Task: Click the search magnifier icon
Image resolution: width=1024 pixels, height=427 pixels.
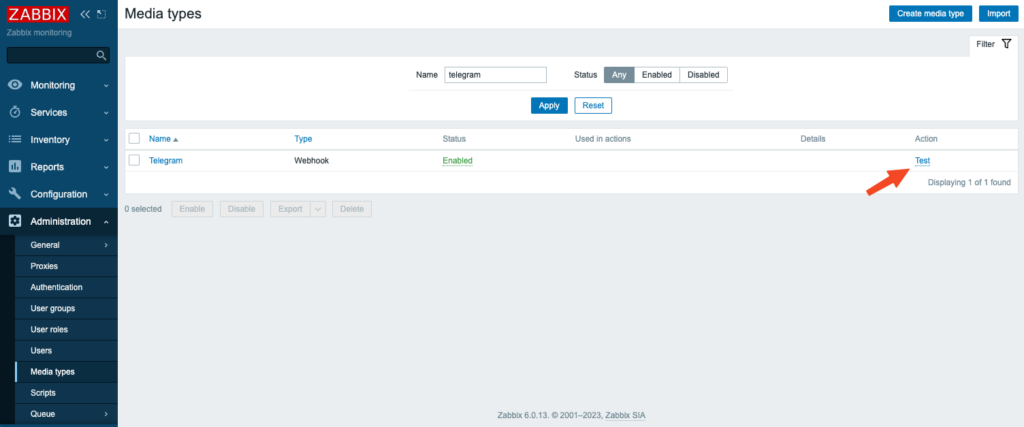Action: tap(101, 55)
